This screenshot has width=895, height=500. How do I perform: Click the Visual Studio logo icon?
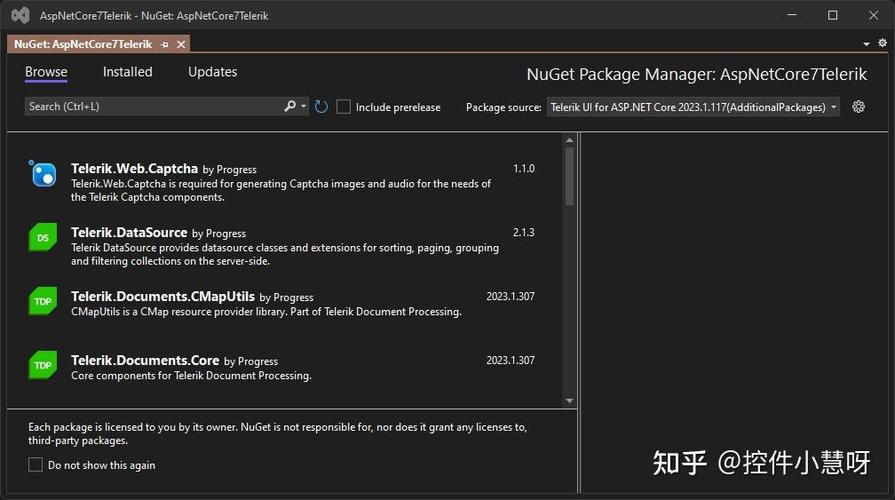[x=20, y=15]
